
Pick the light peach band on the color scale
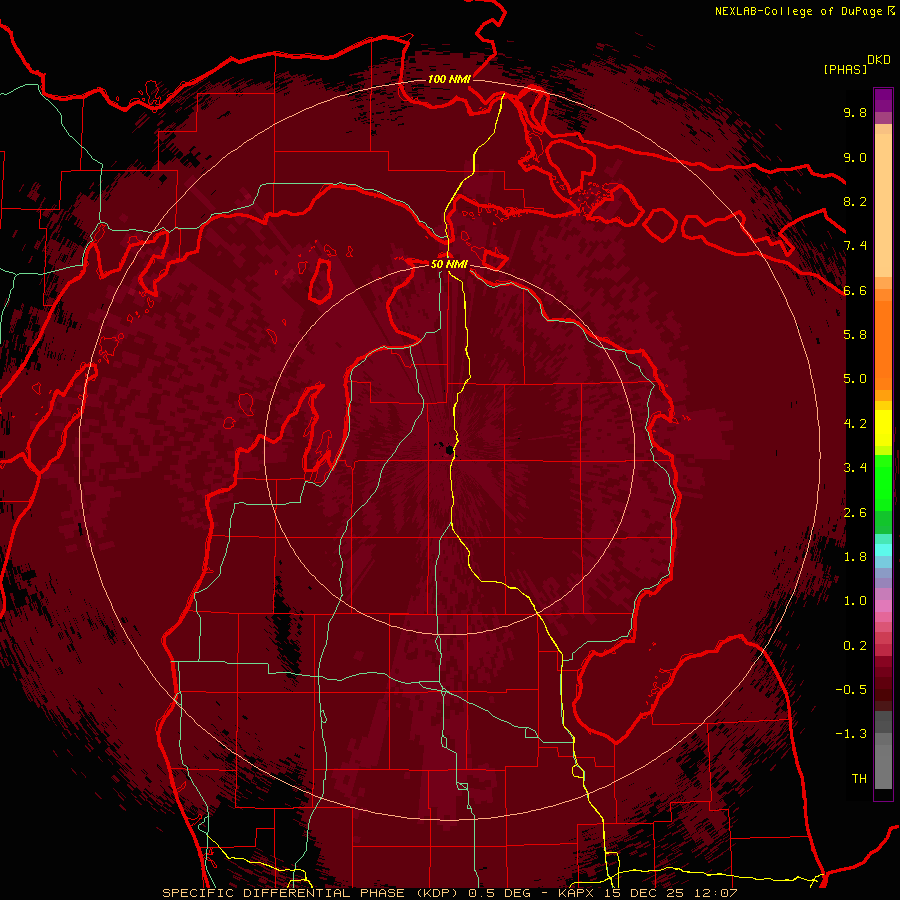click(883, 207)
